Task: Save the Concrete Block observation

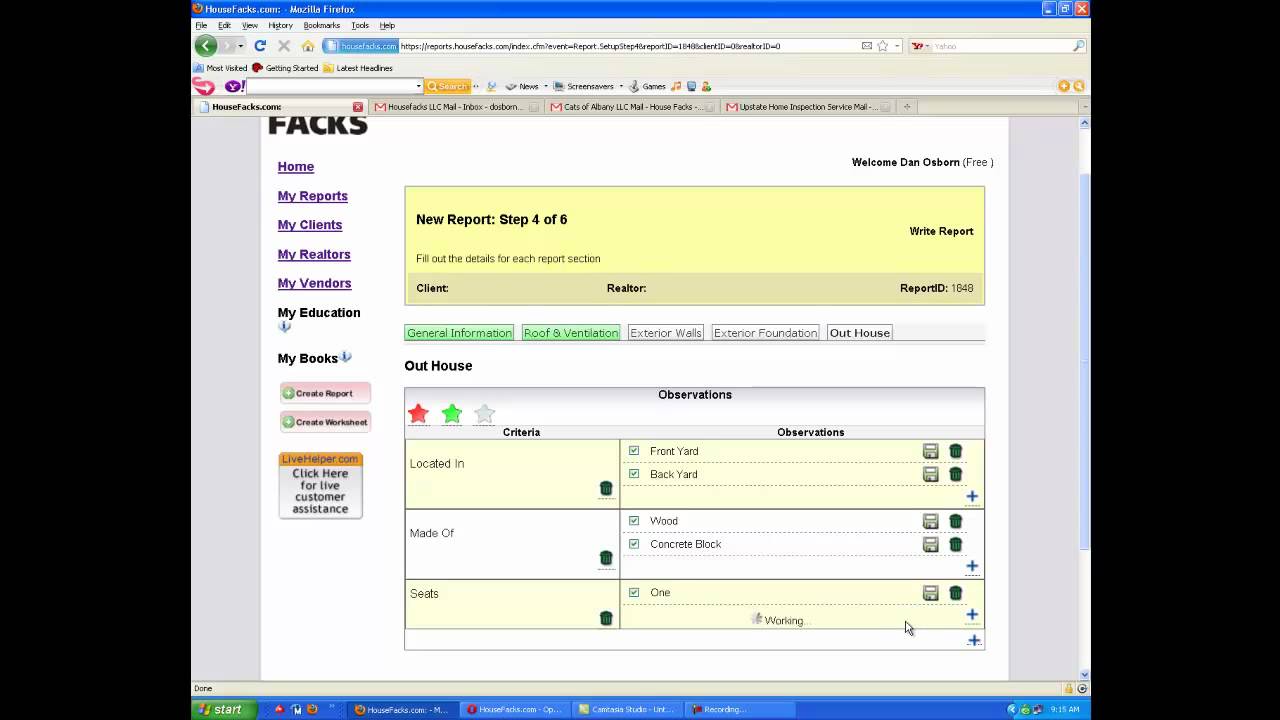Action: tap(930, 544)
